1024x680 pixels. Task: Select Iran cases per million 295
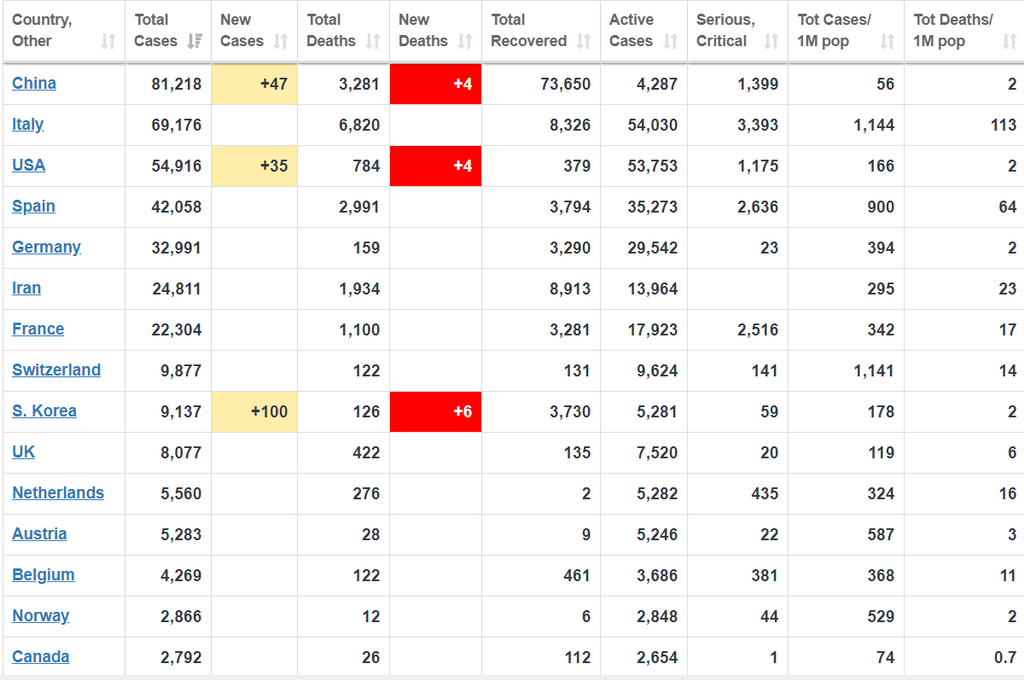[x=881, y=289]
